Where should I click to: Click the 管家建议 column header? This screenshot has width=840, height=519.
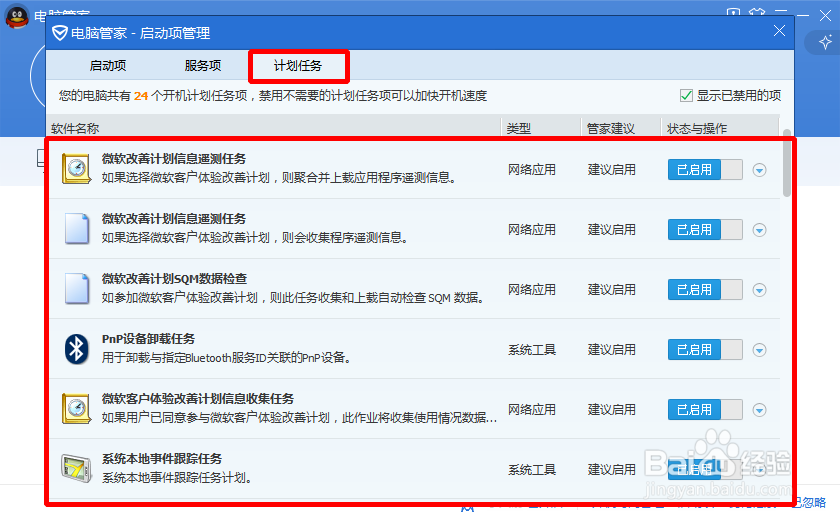pyautogui.click(x=611, y=129)
